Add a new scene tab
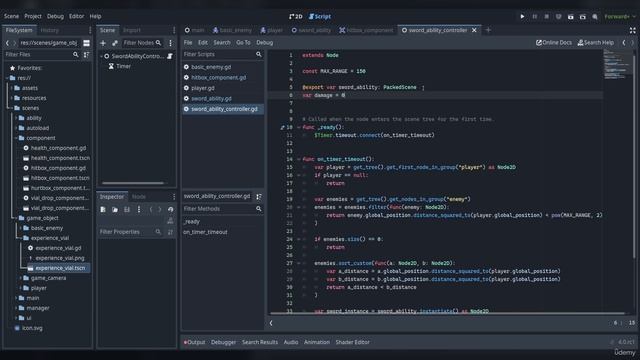 [x=488, y=30]
